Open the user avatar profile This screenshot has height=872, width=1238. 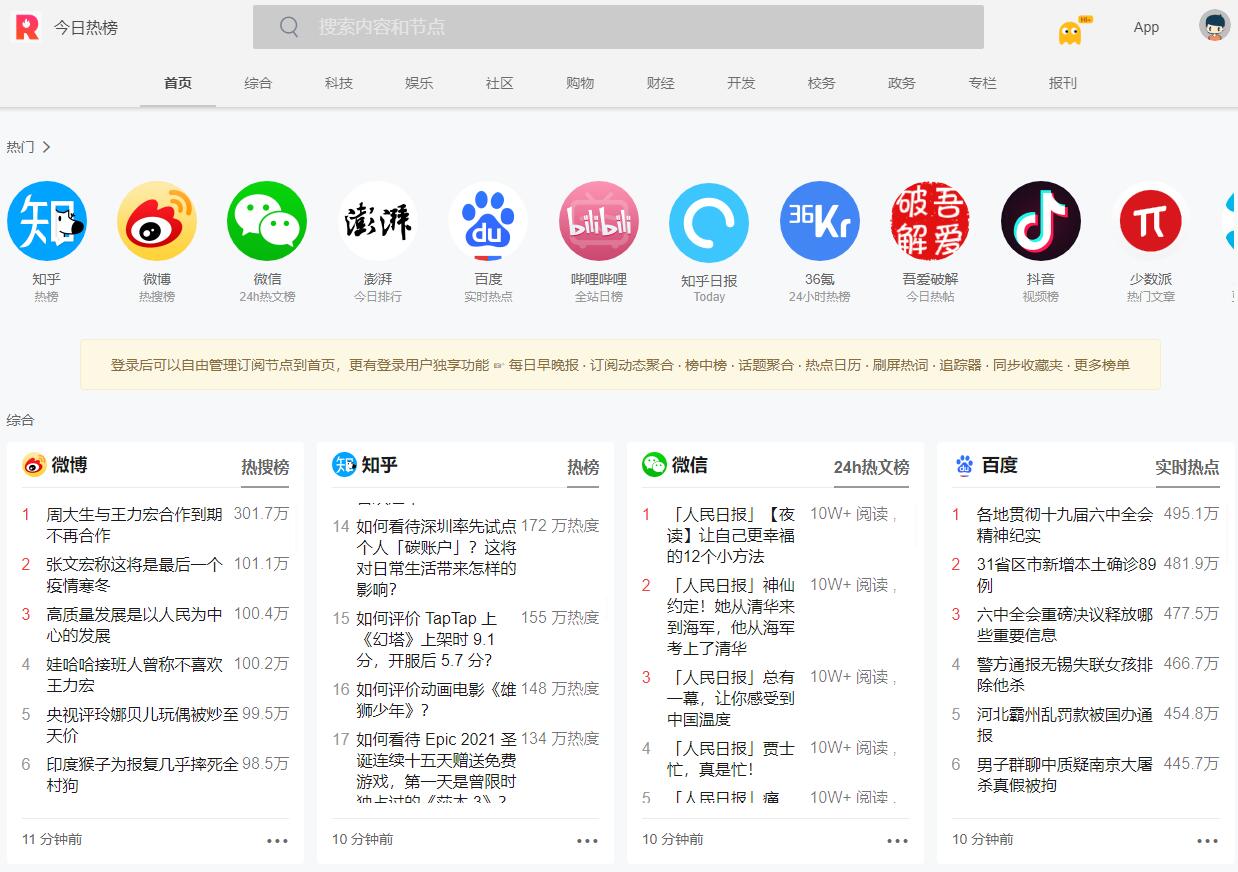coord(1214,26)
